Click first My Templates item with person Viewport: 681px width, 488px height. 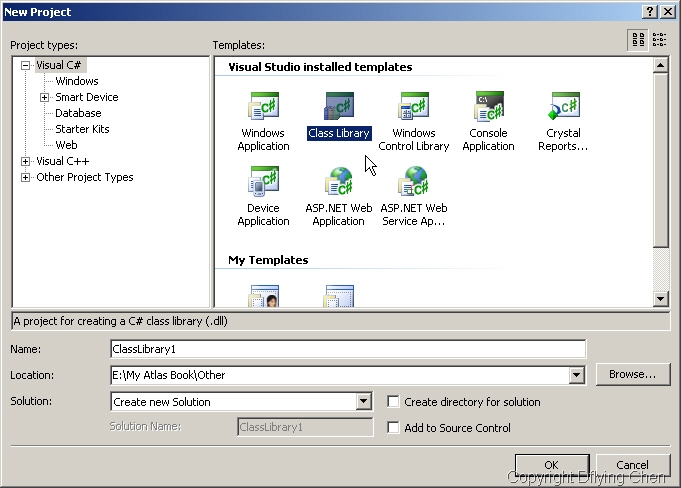[x=264, y=296]
